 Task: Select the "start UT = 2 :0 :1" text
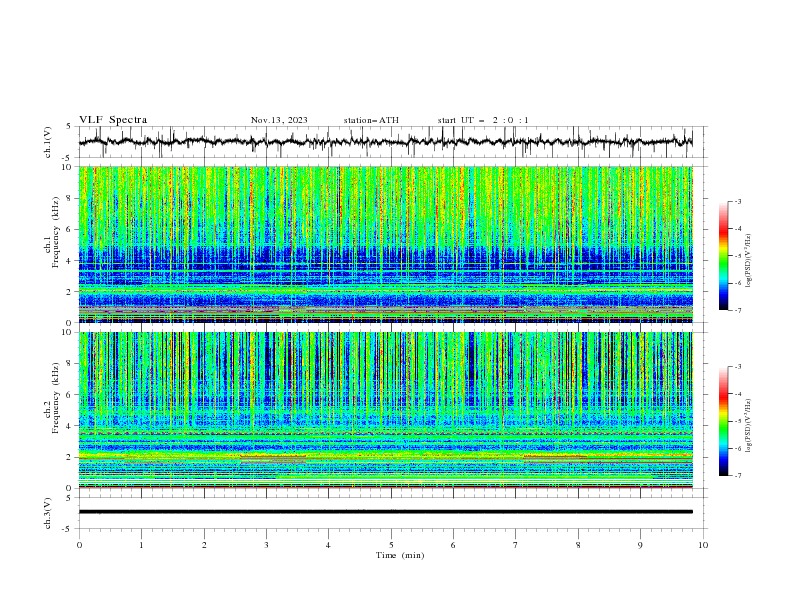483,120
